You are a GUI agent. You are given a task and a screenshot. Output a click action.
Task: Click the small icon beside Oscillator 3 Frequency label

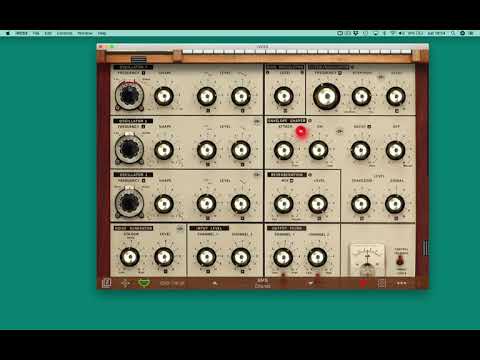click(144, 181)
